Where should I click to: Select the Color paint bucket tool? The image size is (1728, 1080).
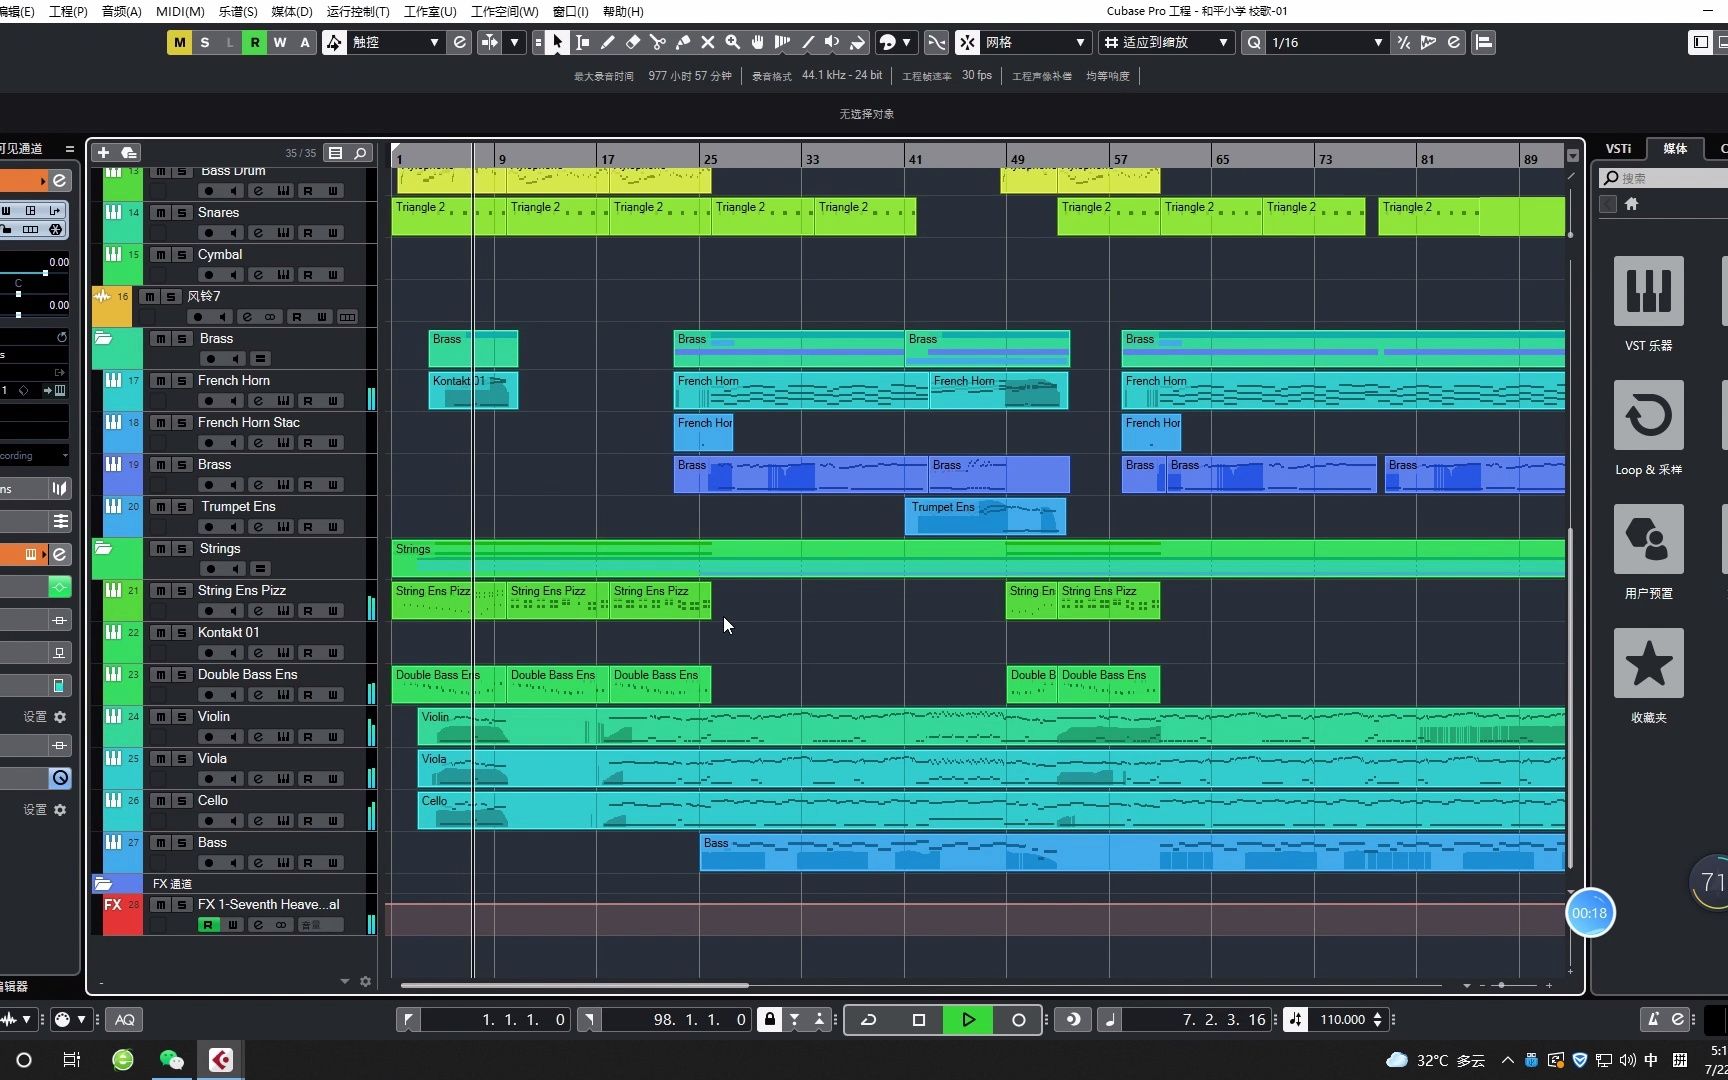pyautogui.click(x=857, y=42)
